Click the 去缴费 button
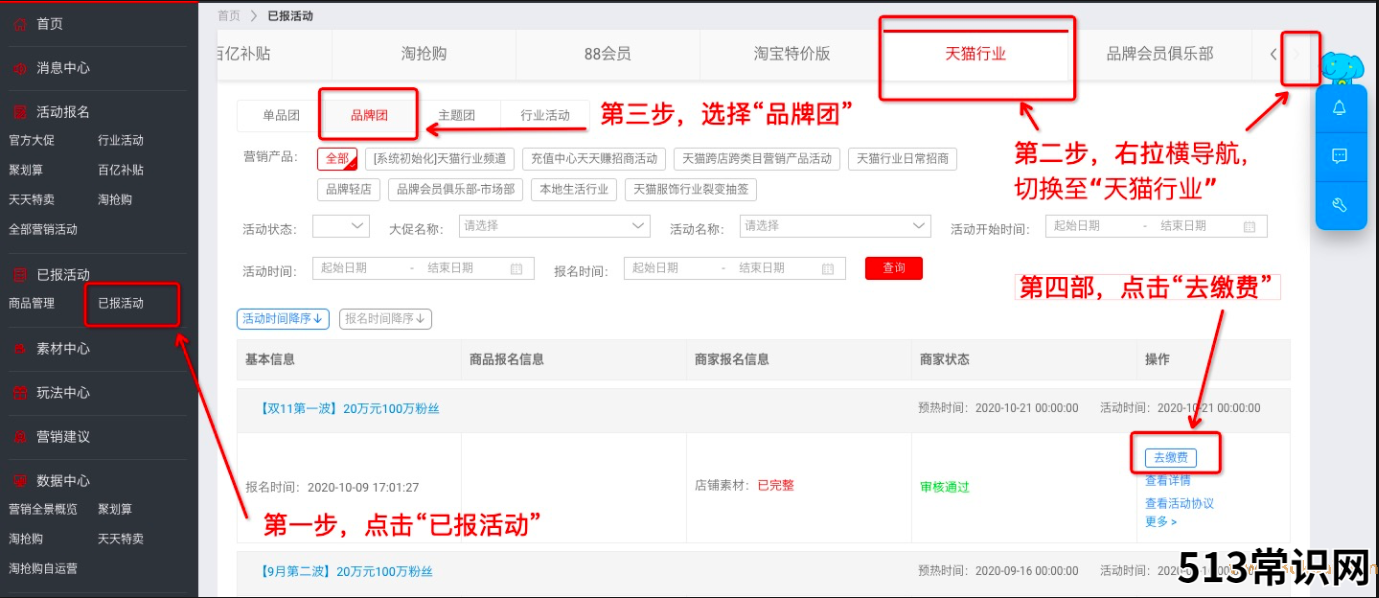 click(1171, 458)
